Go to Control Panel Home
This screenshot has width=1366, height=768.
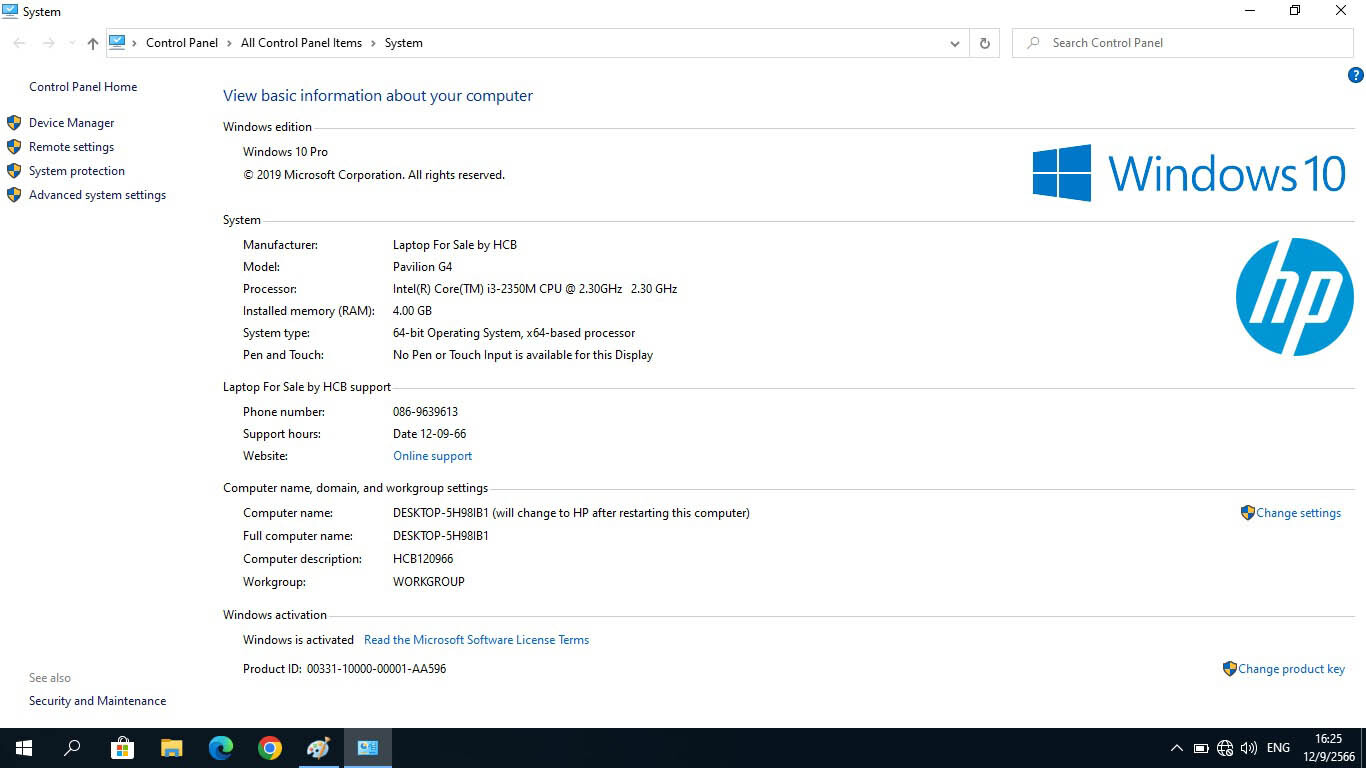coord(83,87)
